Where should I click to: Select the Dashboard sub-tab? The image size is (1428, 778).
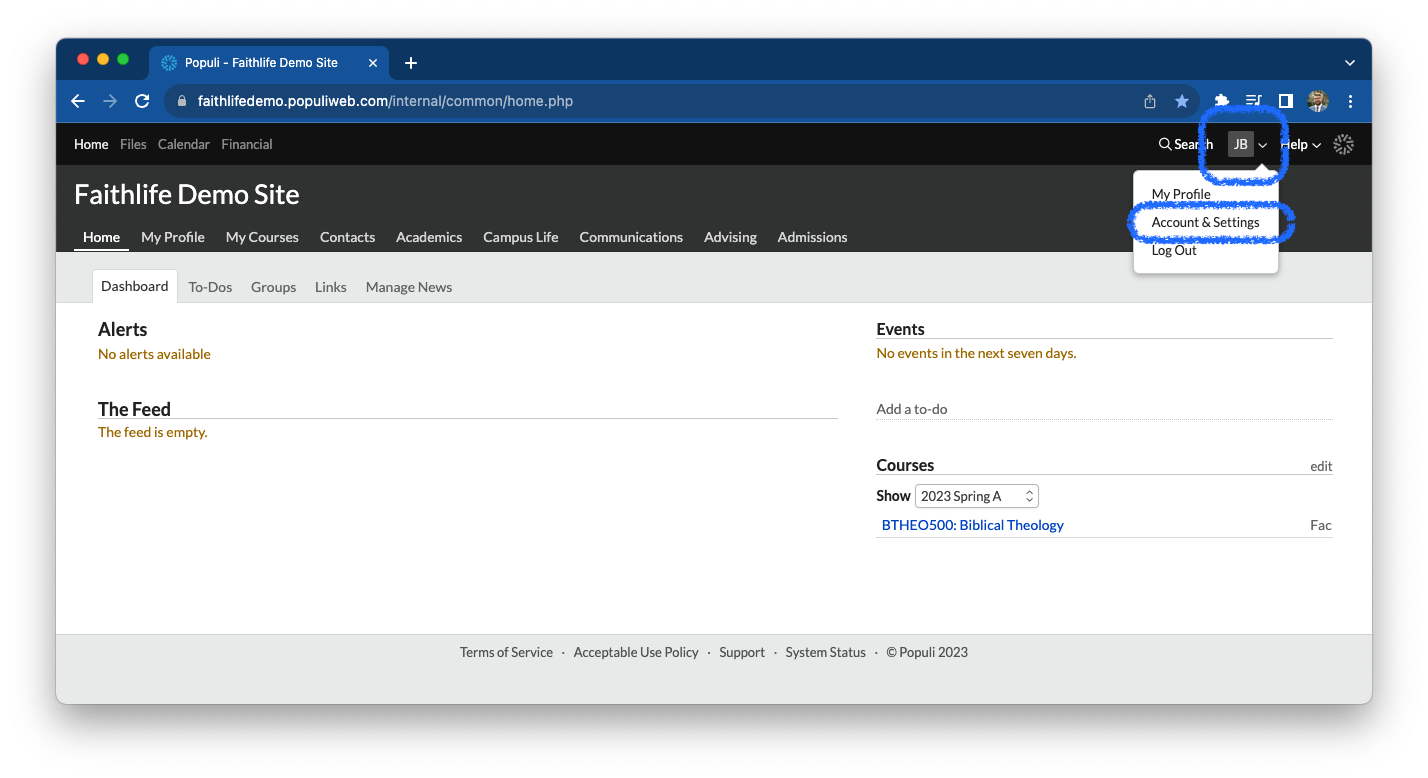(134, 286)
